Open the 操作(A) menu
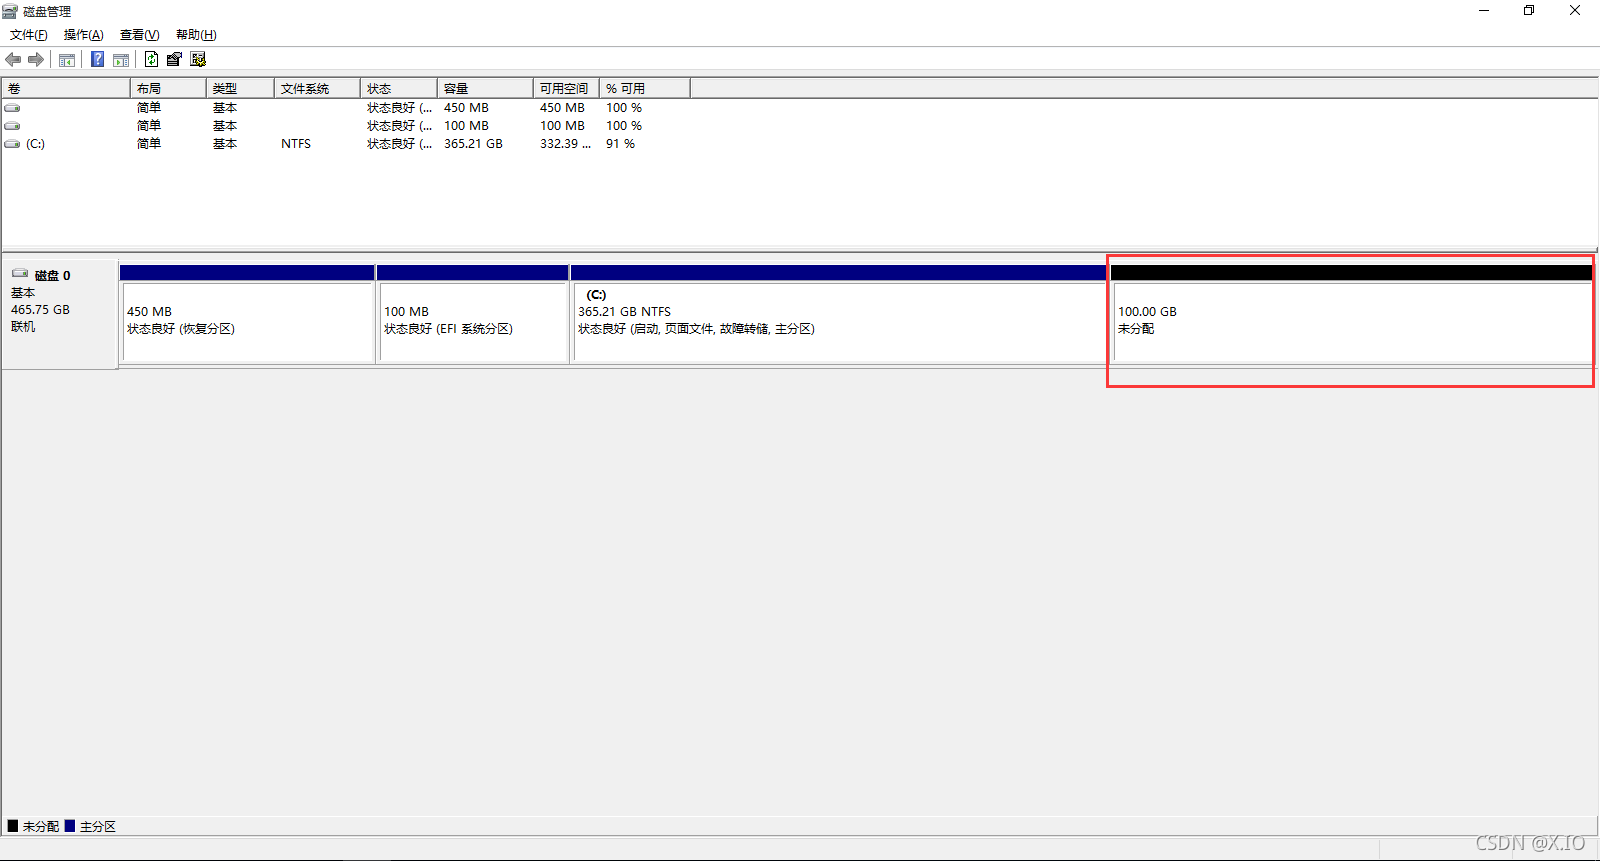Screen dimensions: 1600x861 coord(84,35)
